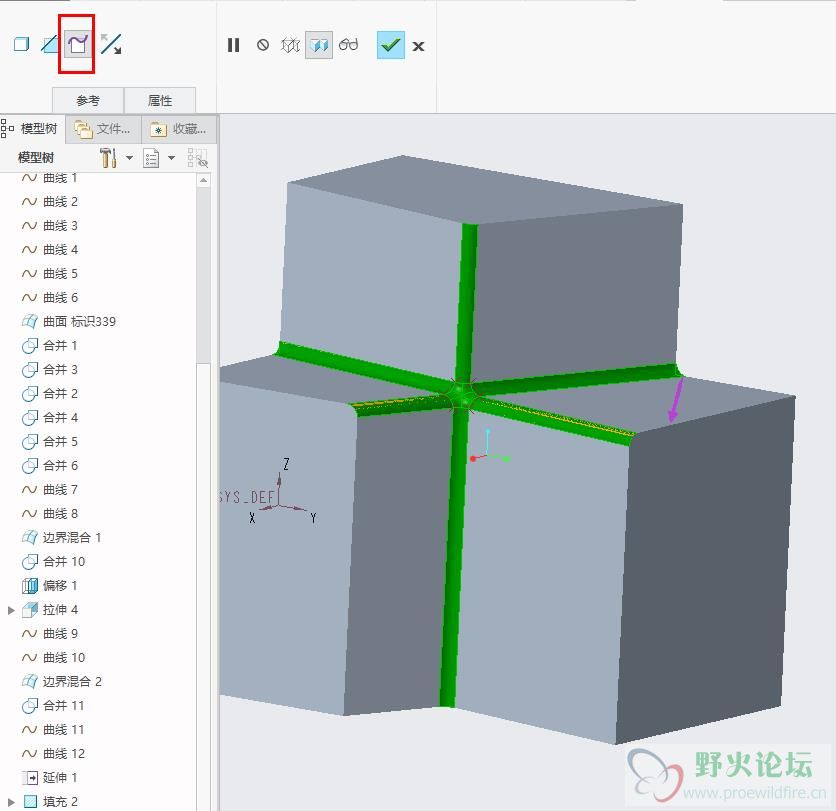The height and width of the screenshot is (811, 836).
Task: Select 曲线 8 in model tree
Action: point(60,513)
